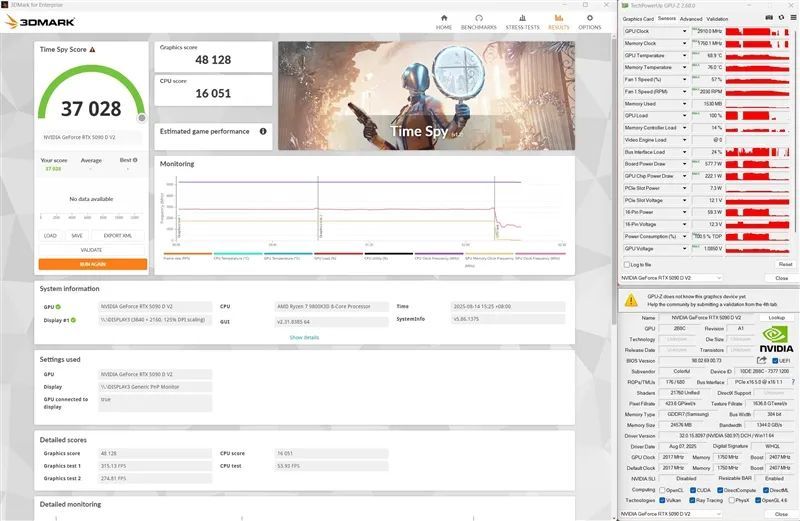Click the GPU-Z Name field
The height and width of the screenshot is (521, 800).
coord(706,317)
